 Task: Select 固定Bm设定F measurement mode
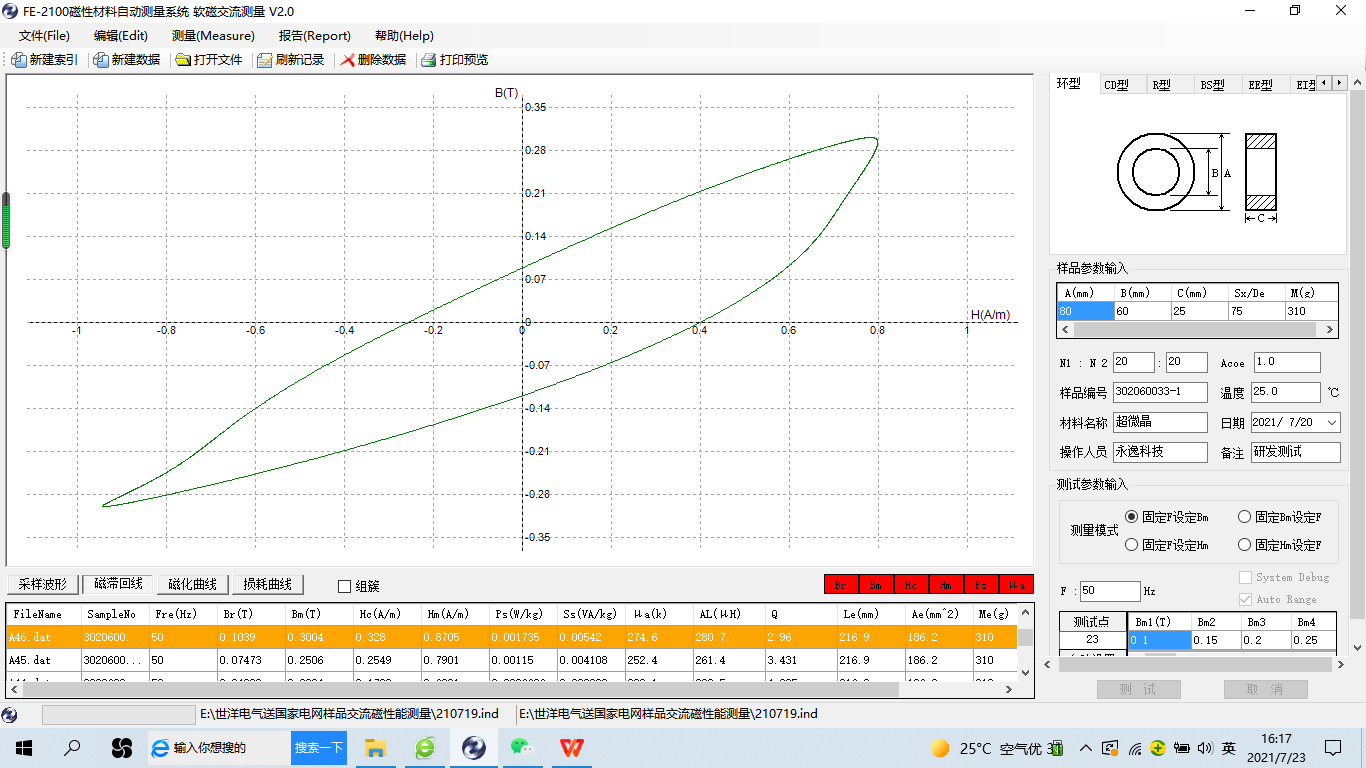coord(1245,517)
